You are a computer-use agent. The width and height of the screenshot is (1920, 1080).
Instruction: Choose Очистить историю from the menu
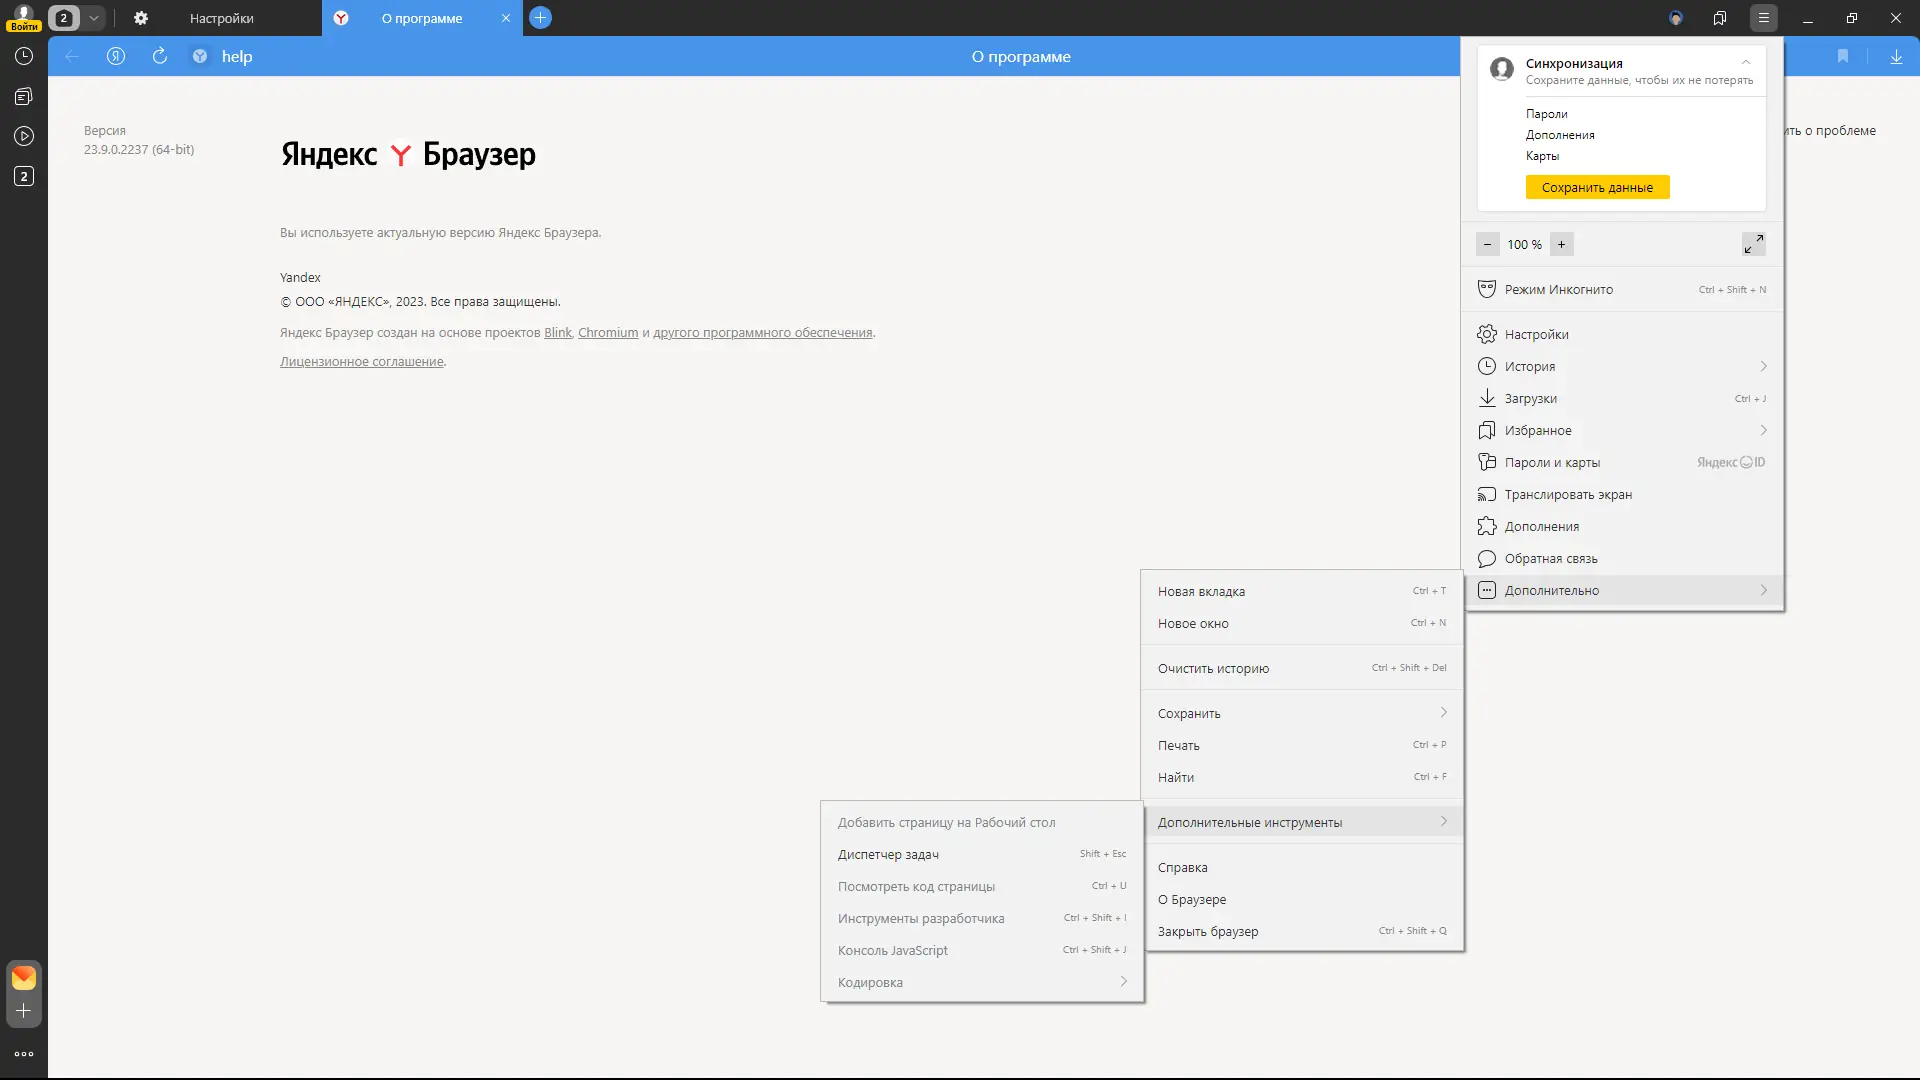click(x=1213, y=668)
